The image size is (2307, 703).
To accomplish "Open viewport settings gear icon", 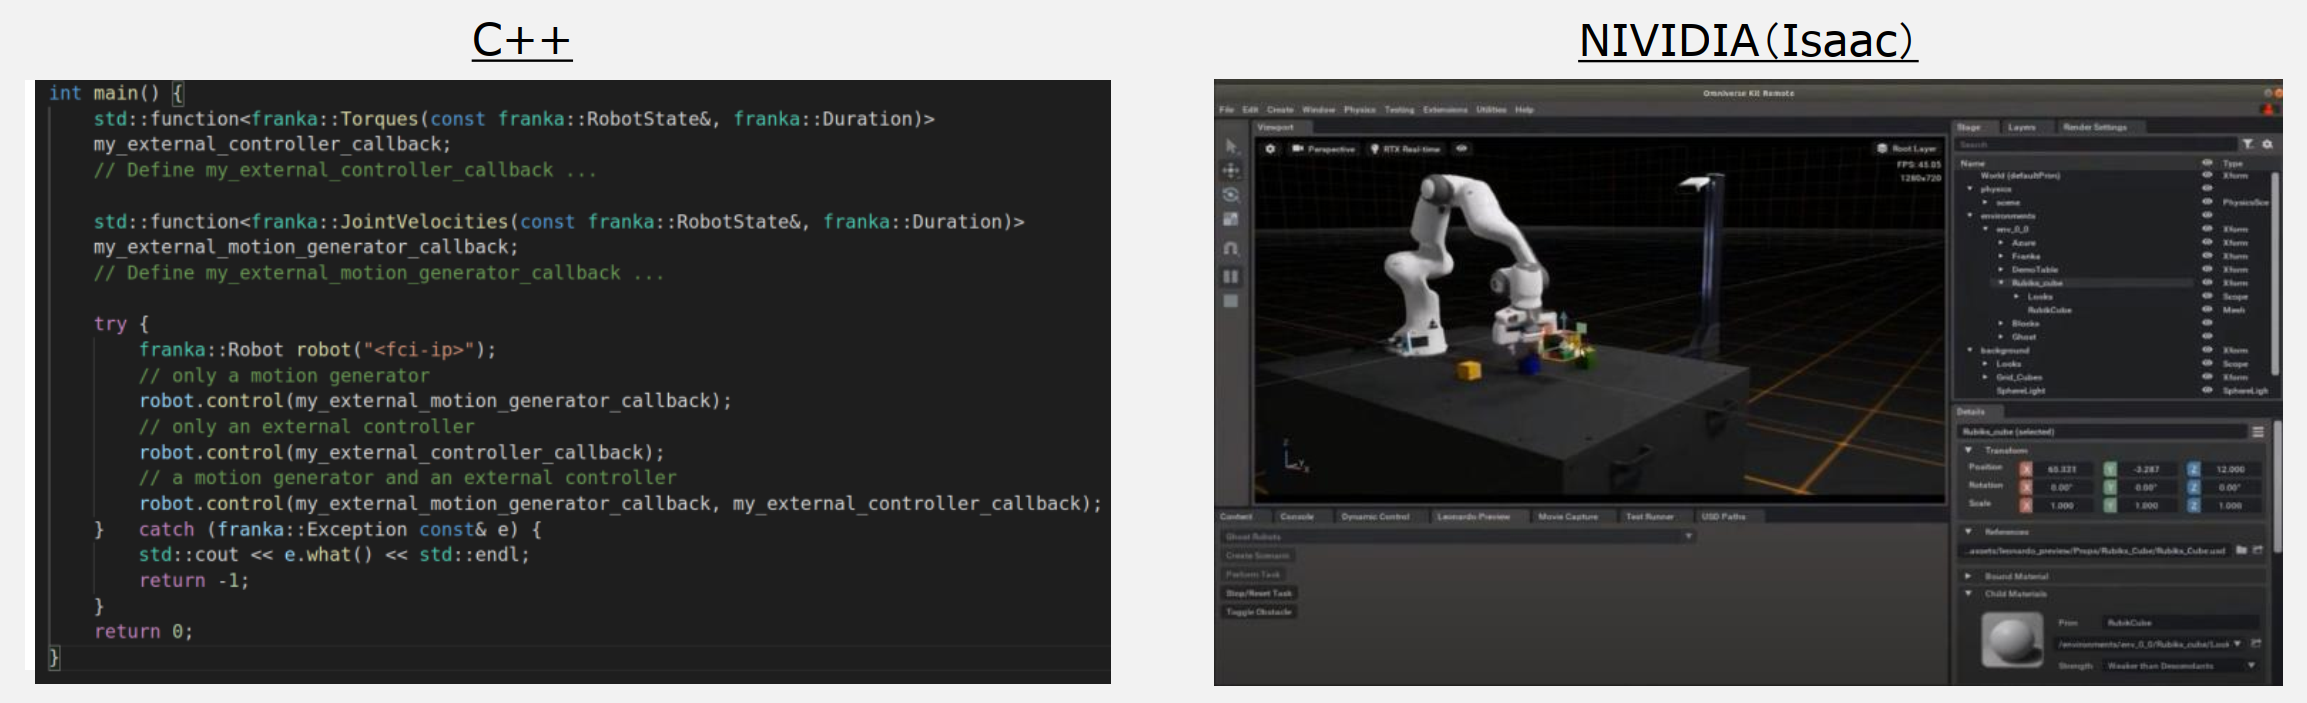I will 1270,149.
